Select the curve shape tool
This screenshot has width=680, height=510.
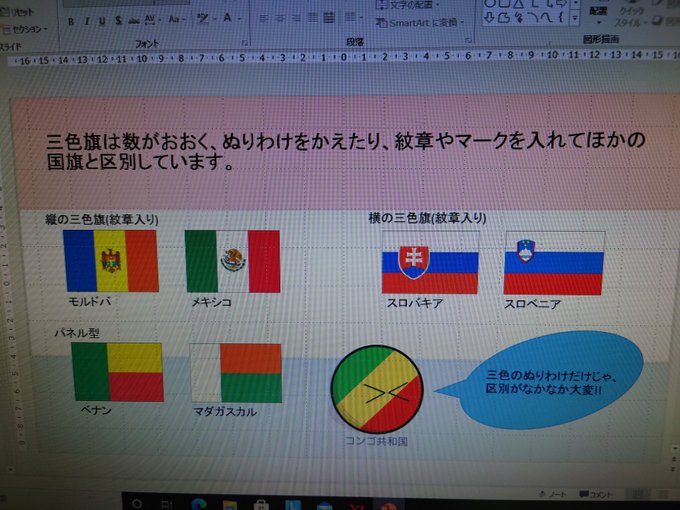(x=547, y=17)
